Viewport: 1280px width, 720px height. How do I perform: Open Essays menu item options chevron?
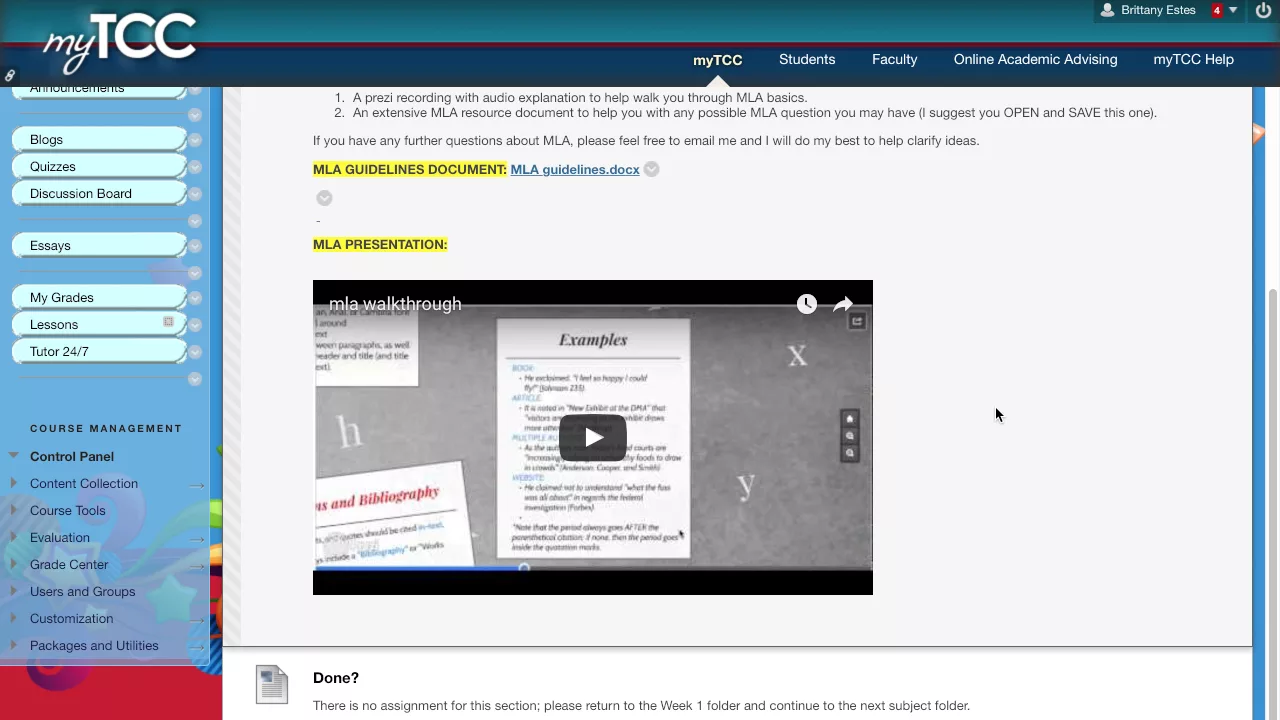[x=195, y=246]
